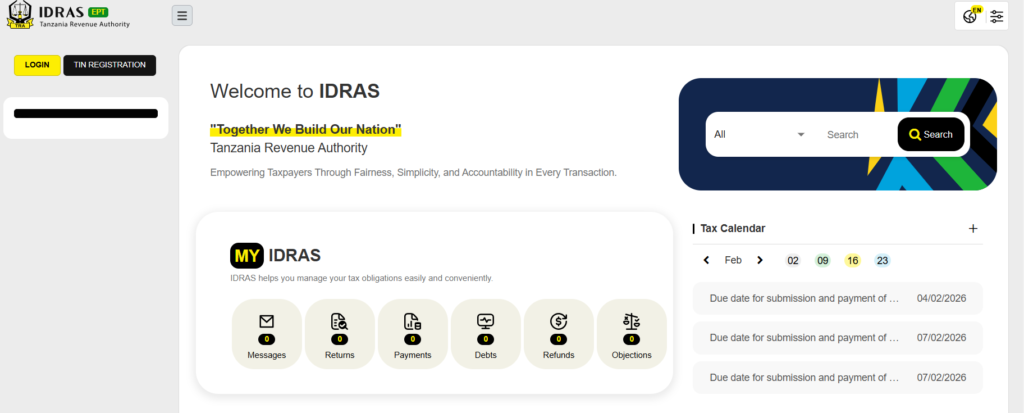Click the language globe icon

[970, 15]
